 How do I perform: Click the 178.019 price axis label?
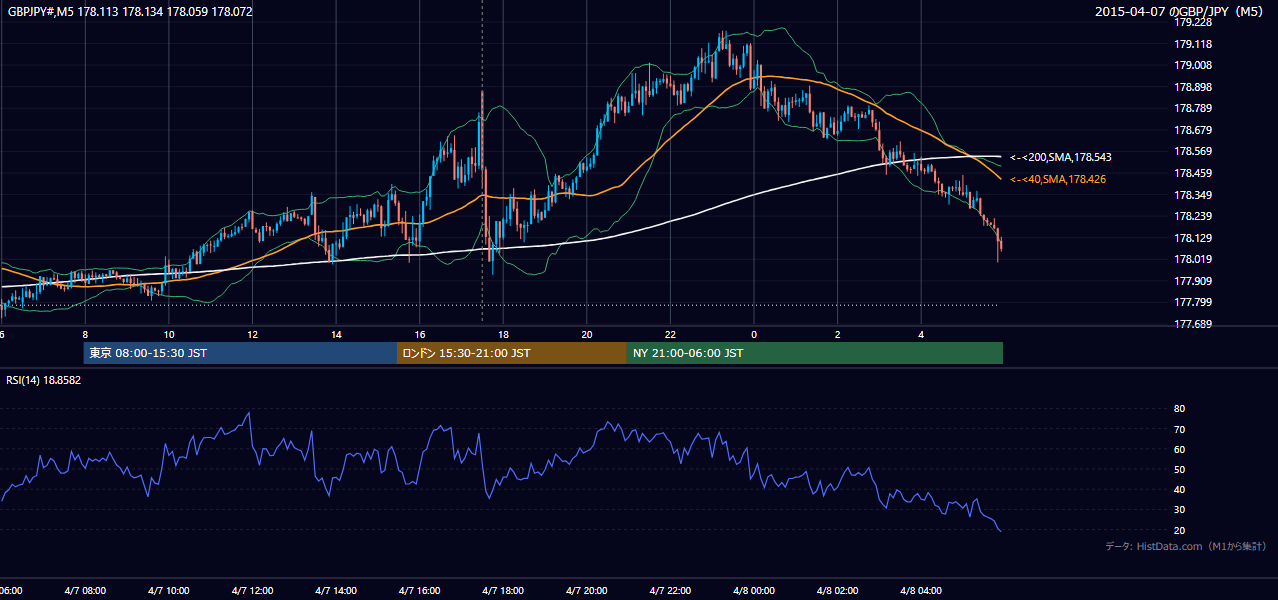(x=1193, y=259)
